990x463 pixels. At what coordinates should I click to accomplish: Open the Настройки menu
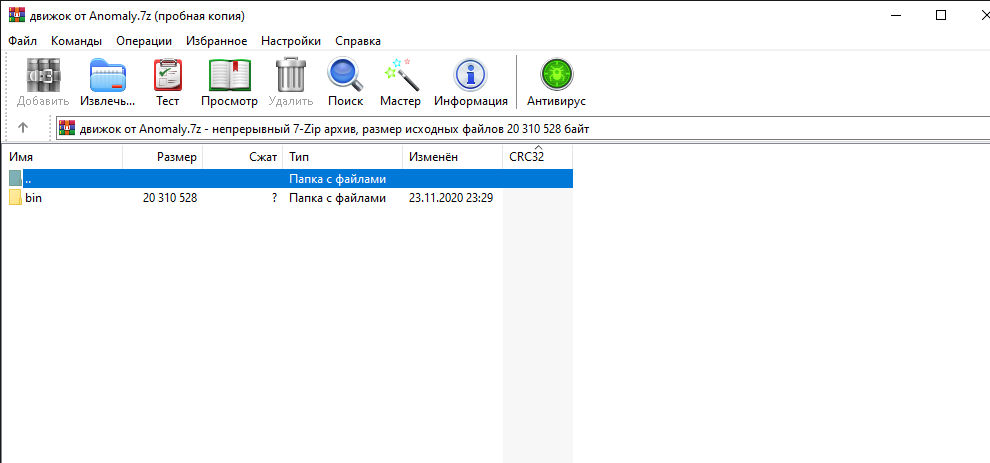point(291,41)
